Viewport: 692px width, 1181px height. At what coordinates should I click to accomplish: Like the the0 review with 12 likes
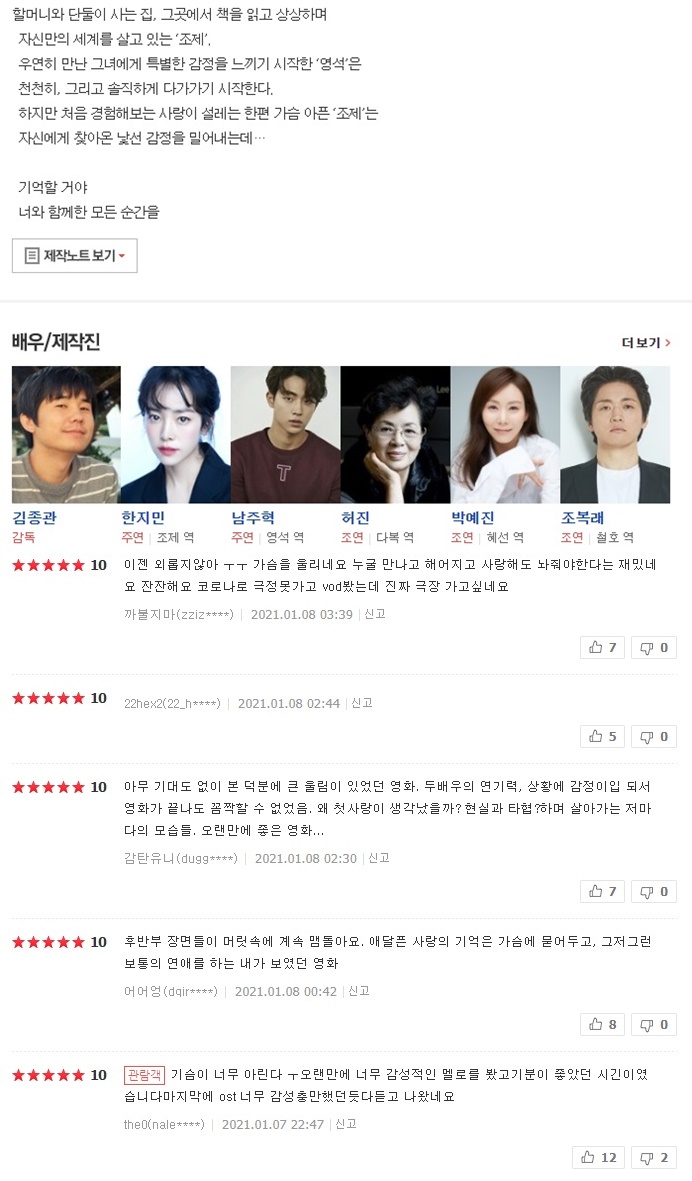pyautogui.click(x=599, y=1158)
